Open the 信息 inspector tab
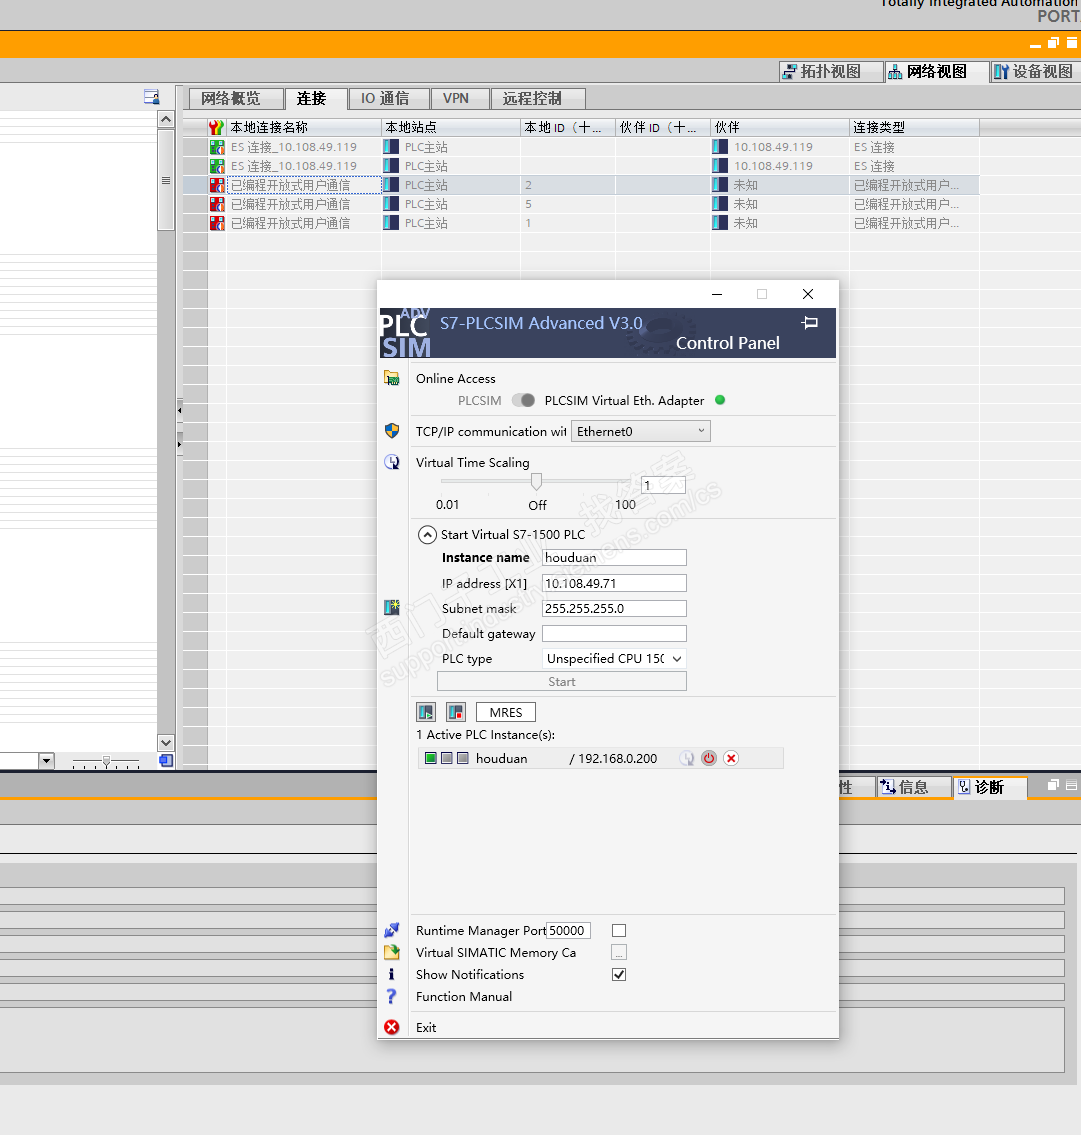 pos(914,787)
